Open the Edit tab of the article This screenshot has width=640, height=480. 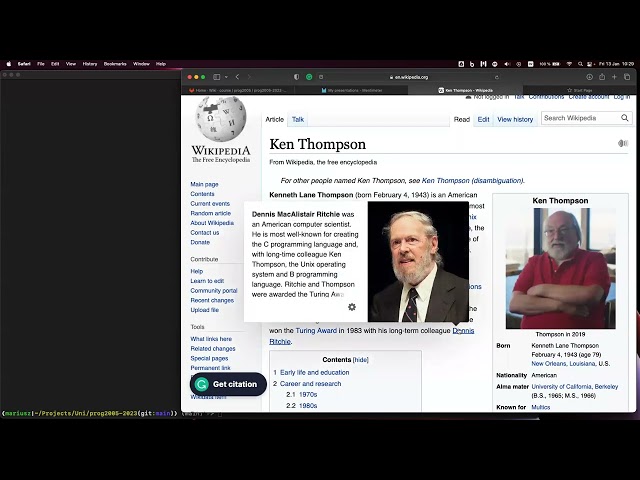pos(483,119)
